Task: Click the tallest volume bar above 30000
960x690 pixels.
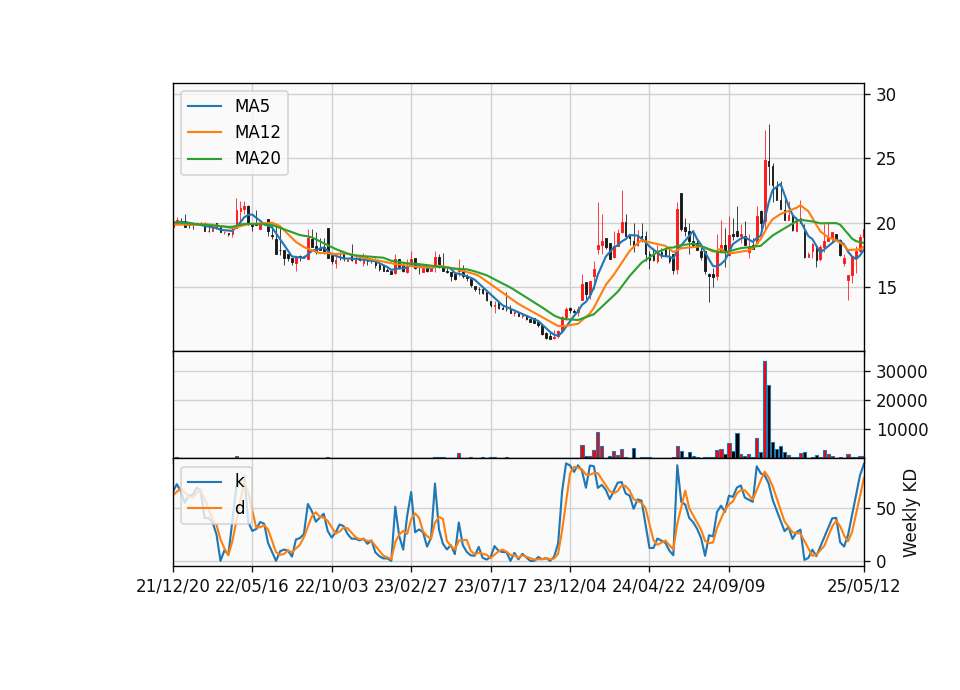Action: [765, 409]
